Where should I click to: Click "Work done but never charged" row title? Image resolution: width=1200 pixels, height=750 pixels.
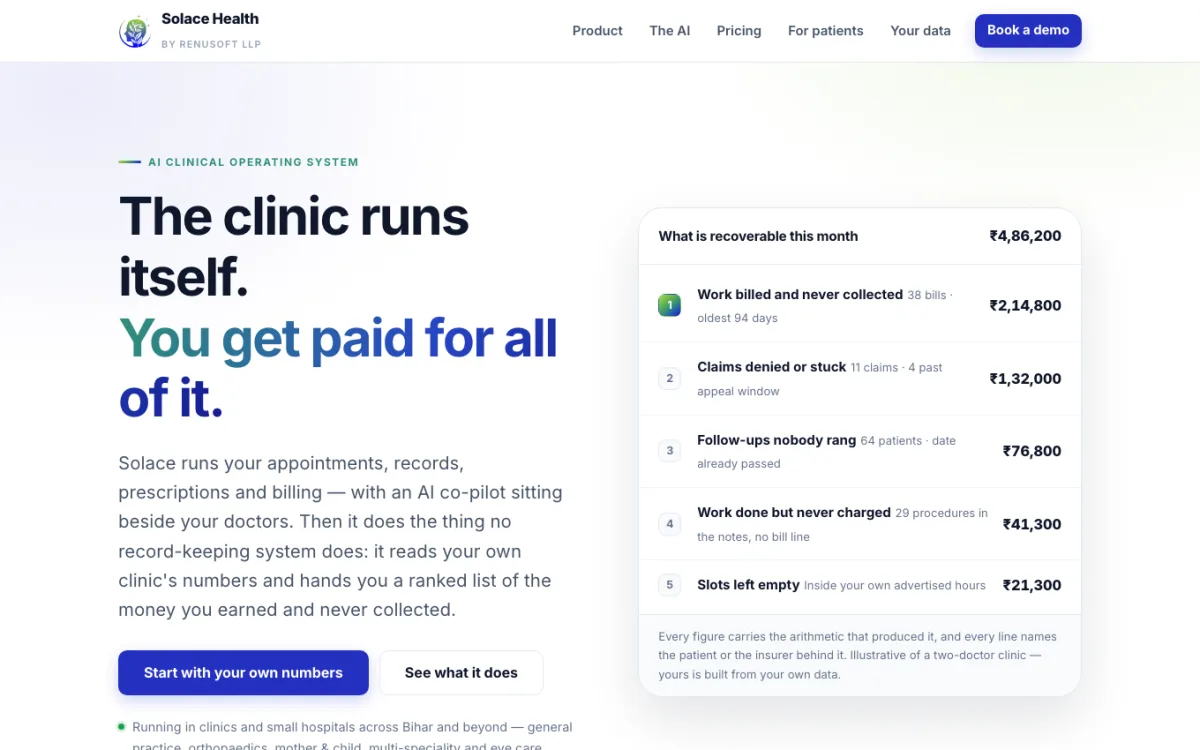coord(794,512)
